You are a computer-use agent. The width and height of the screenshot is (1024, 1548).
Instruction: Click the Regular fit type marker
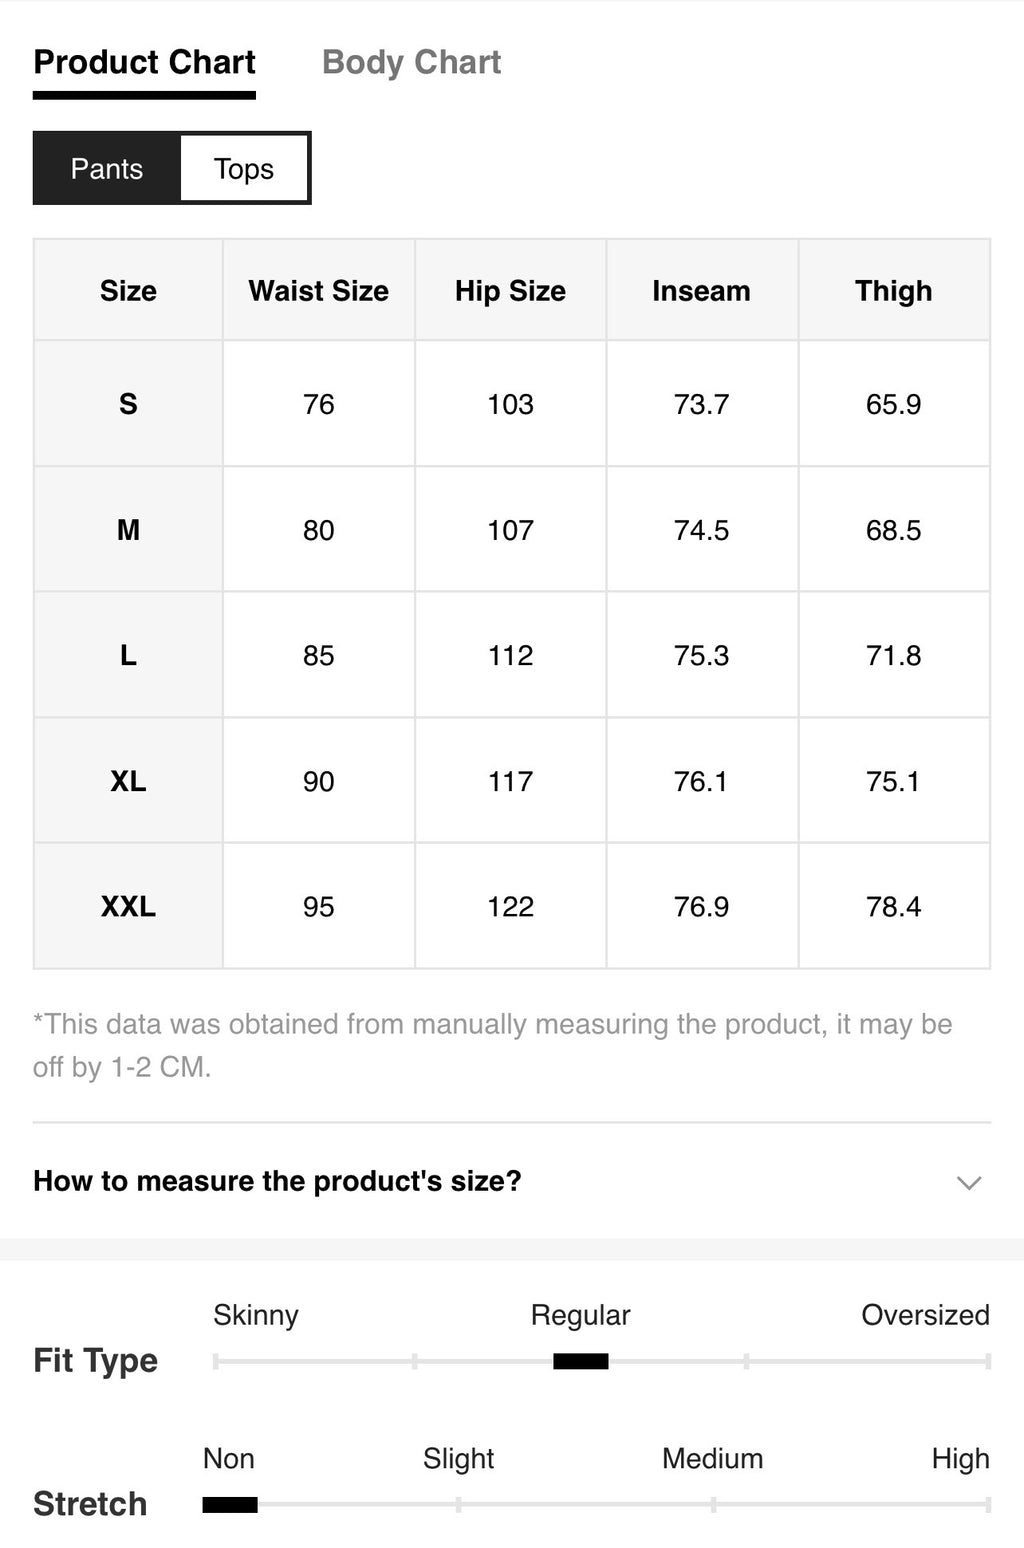pos(580,1361)
